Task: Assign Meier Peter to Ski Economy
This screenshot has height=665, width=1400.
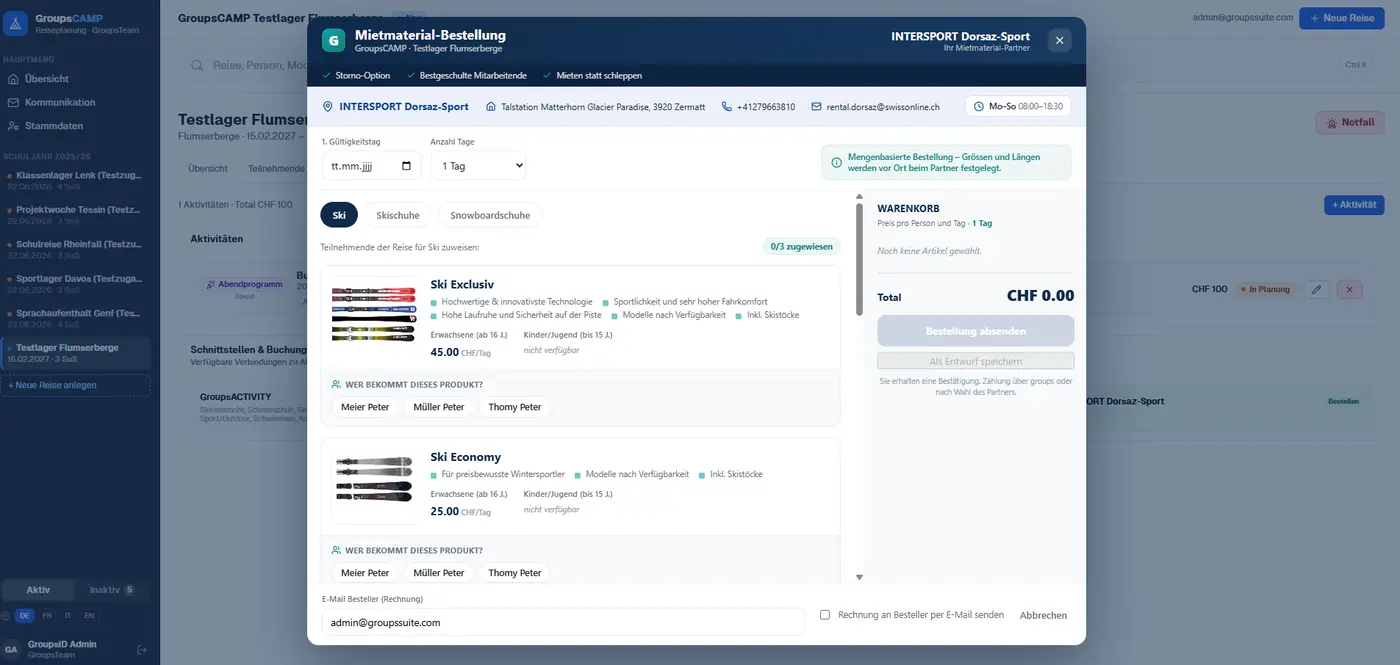Action: pos(365,573)
